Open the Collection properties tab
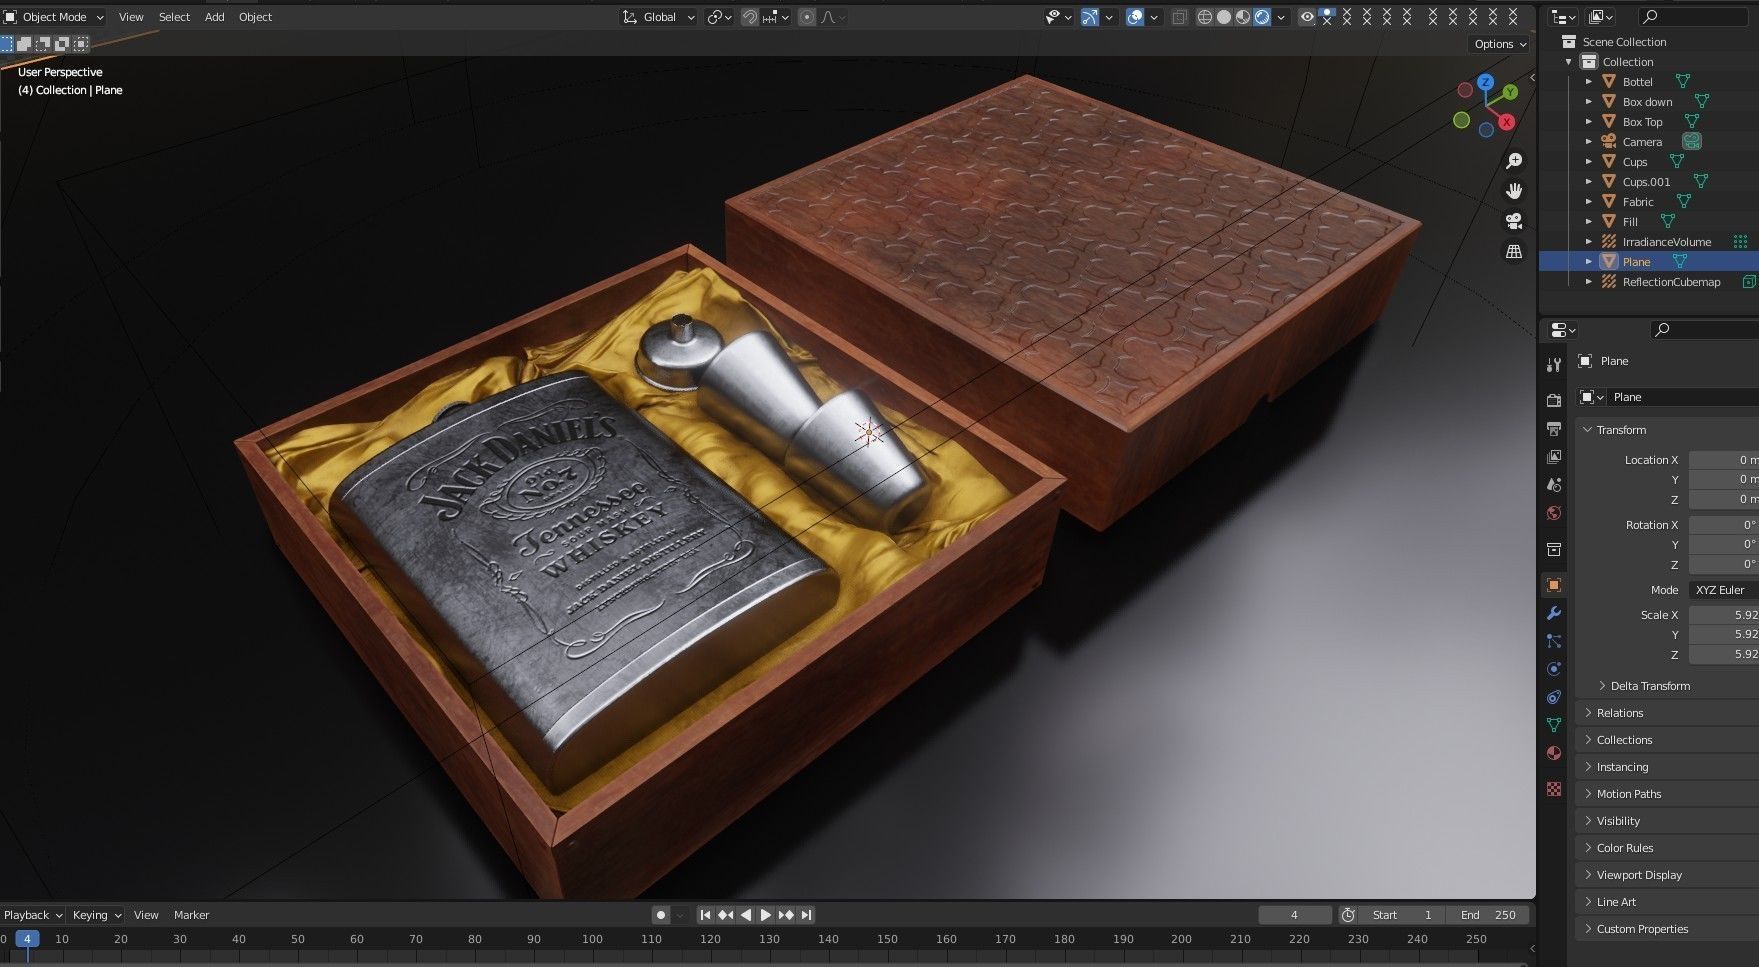Viewport: 1759px width, 967px height. [x=1553, y=549]
